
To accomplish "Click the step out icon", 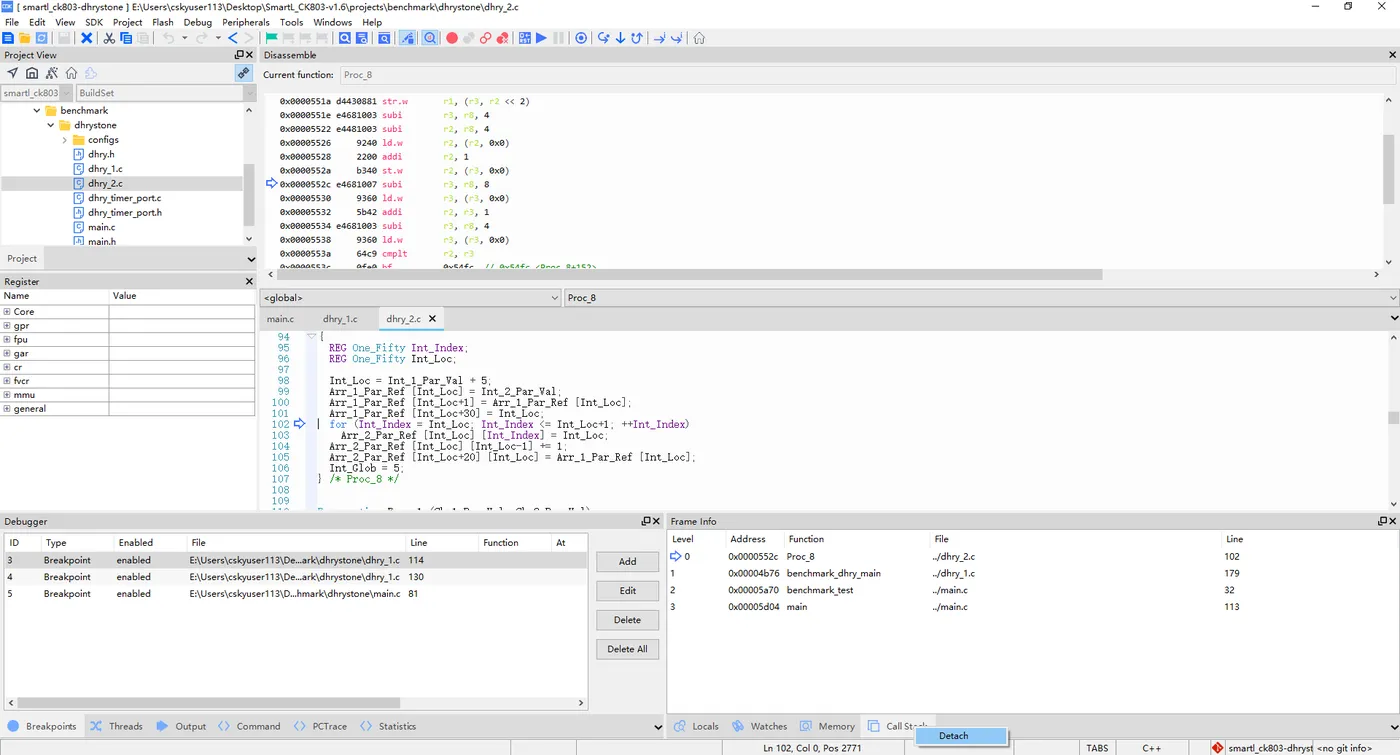I will (637, 38).
